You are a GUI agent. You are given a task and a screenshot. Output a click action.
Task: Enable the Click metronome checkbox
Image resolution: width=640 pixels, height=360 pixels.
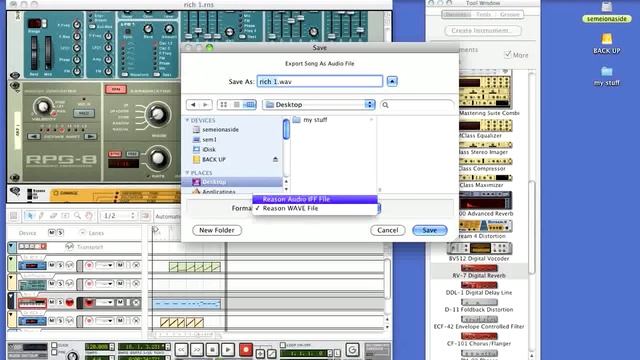tap(54, 345)
